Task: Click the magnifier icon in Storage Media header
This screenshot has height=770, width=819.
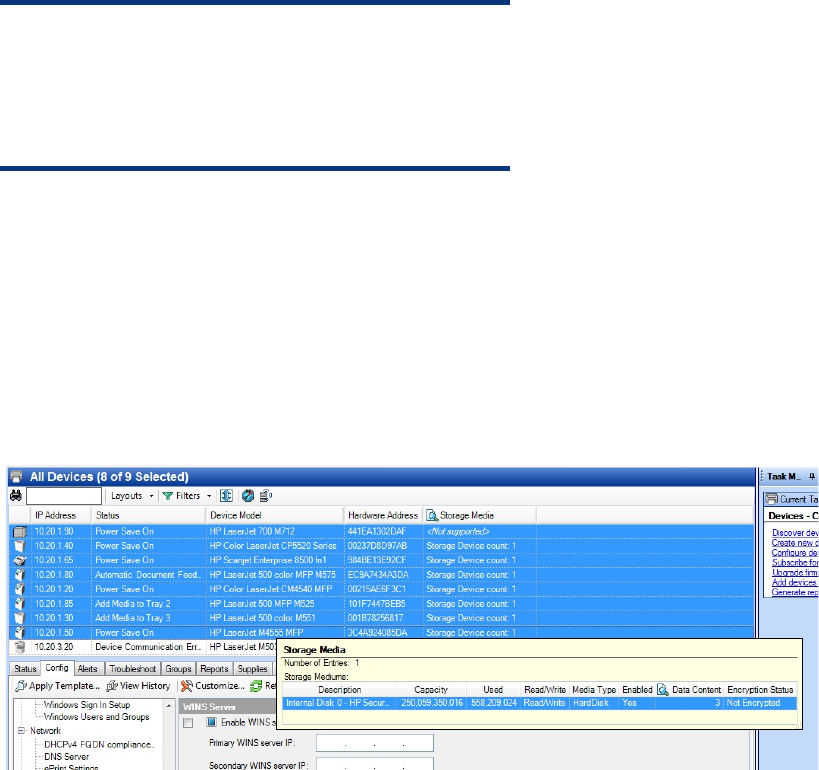Action: [x=432, y=516]
